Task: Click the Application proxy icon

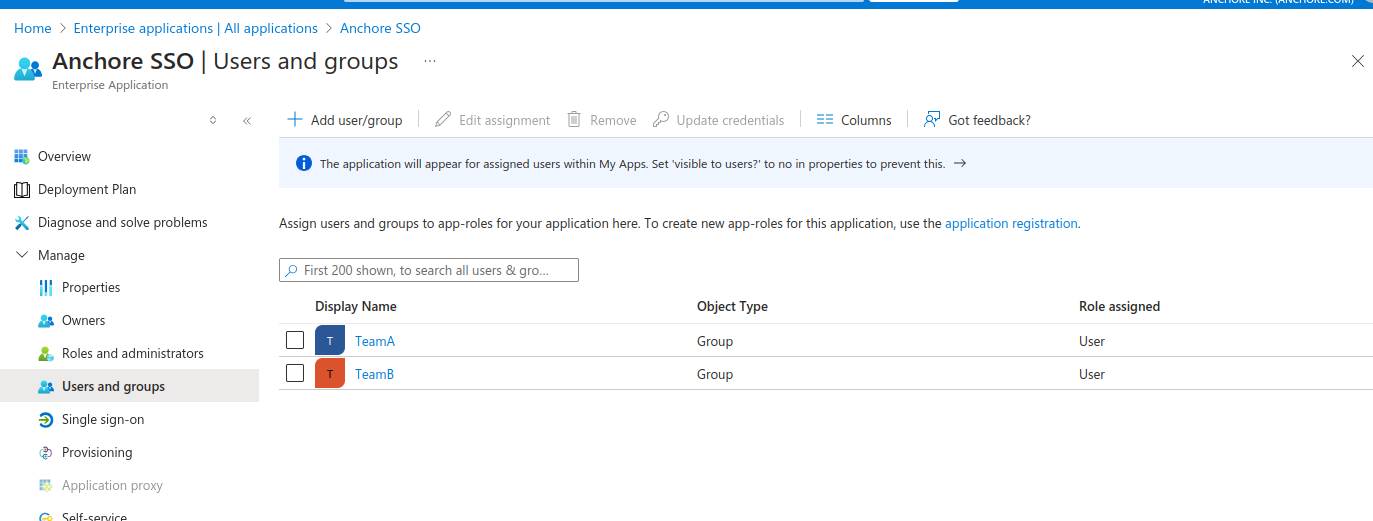Action: 46,485
